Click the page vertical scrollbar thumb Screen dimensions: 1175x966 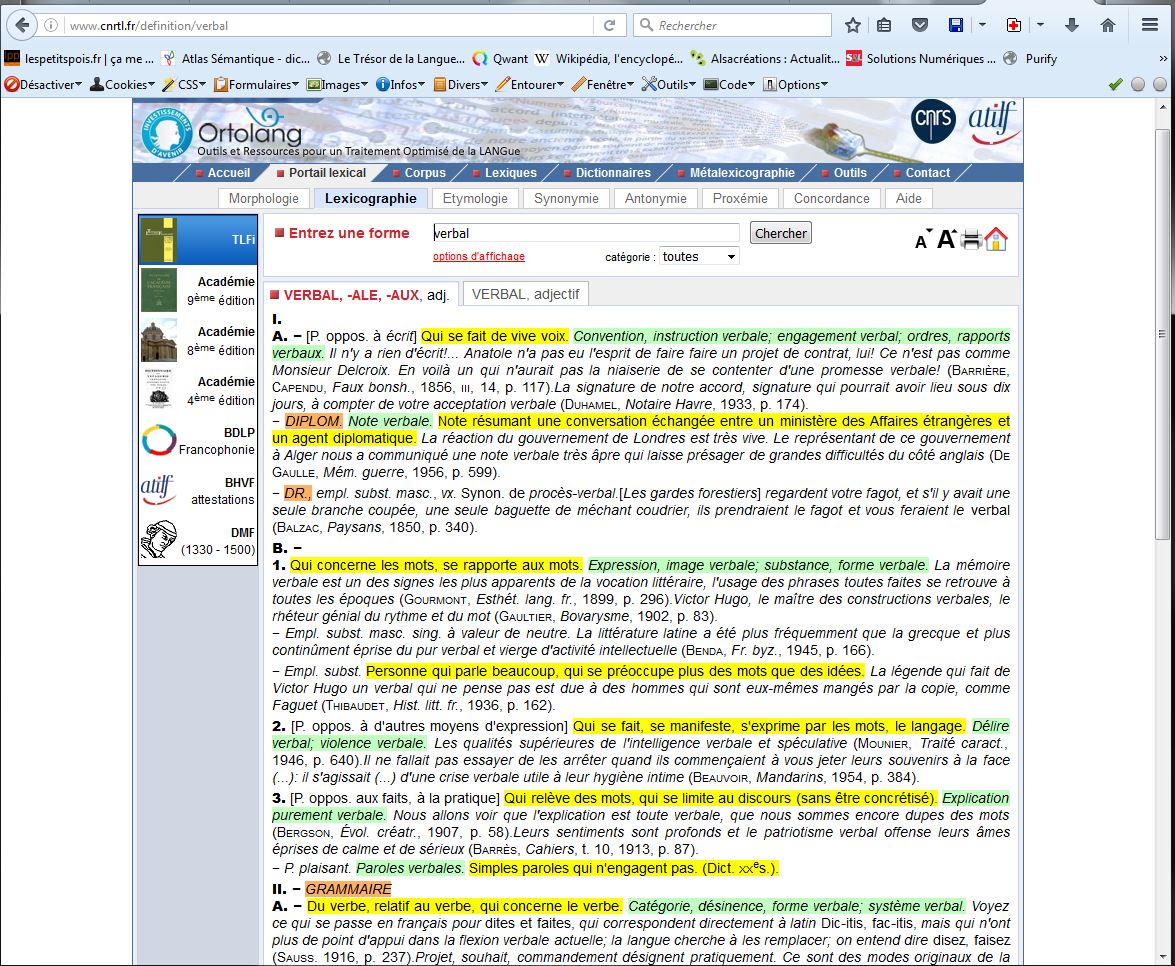click(x=1162, y=333)
